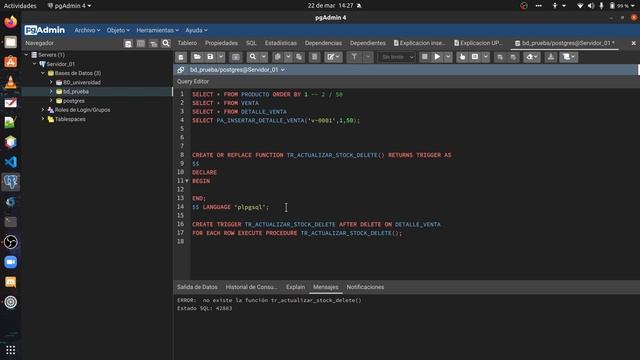Expand the Roles de Login/Grupos node

point(43,110)
